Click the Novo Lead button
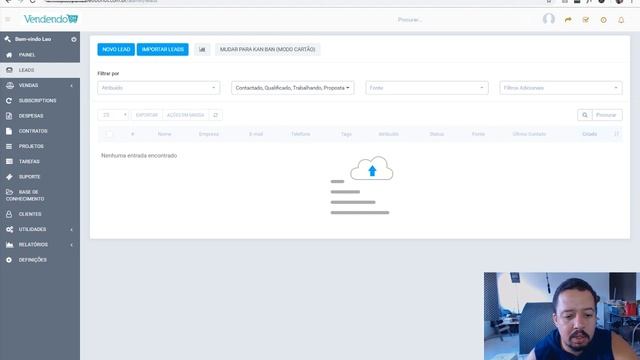 [x=116, y=49]
